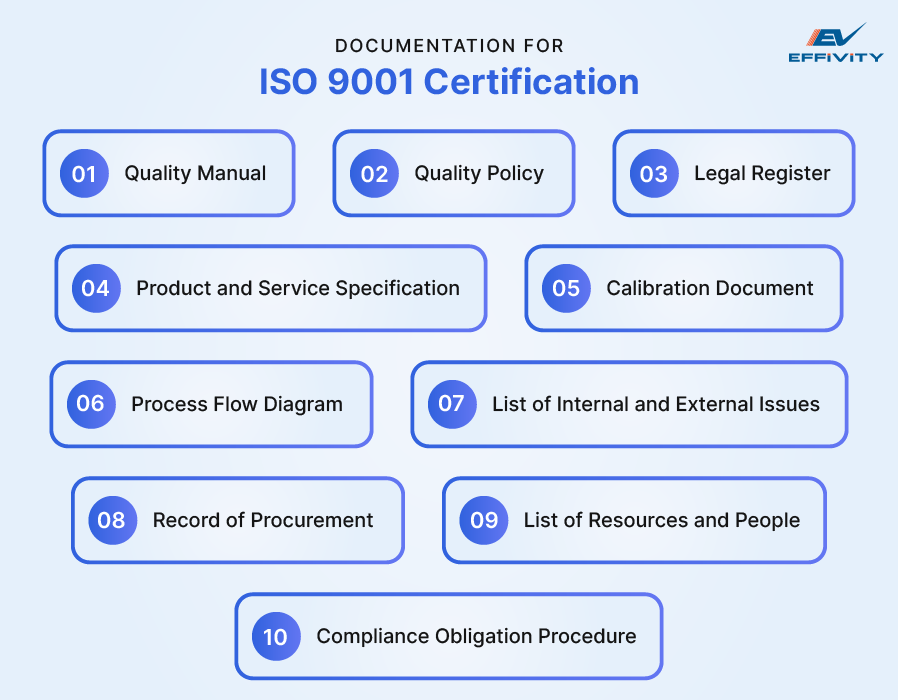Open the Legal Register item
Image resolution: width=898 pixels, height=700 pixels.
[x=733, y=174]
